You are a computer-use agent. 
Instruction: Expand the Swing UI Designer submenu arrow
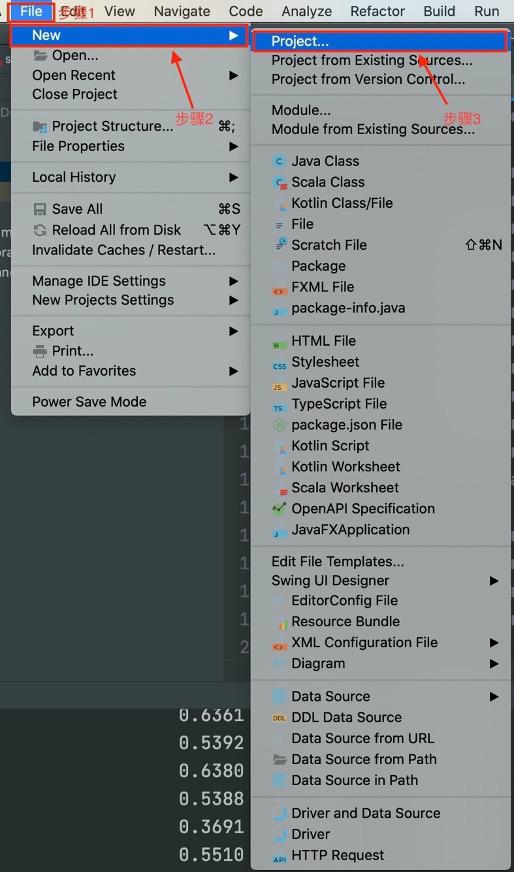493,581
